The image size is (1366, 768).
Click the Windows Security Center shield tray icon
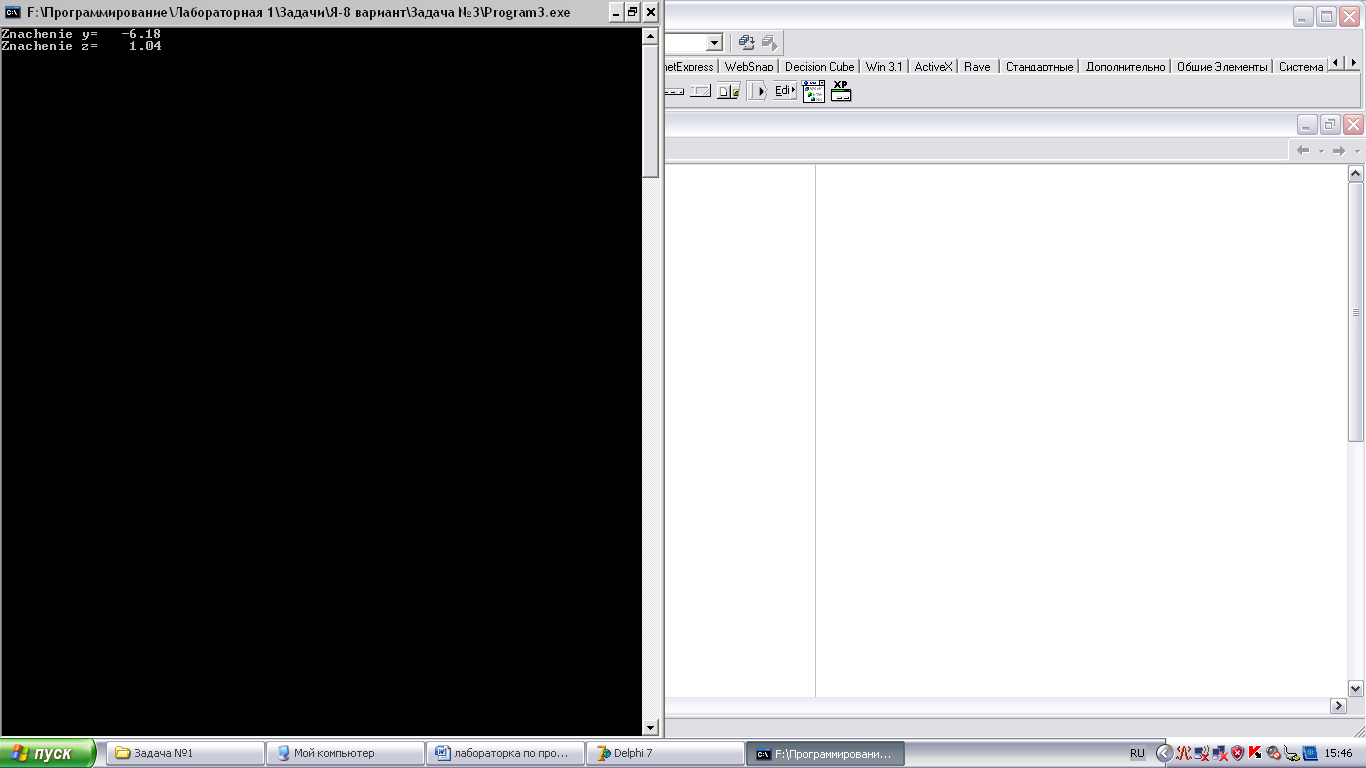tap(1238, 753)
